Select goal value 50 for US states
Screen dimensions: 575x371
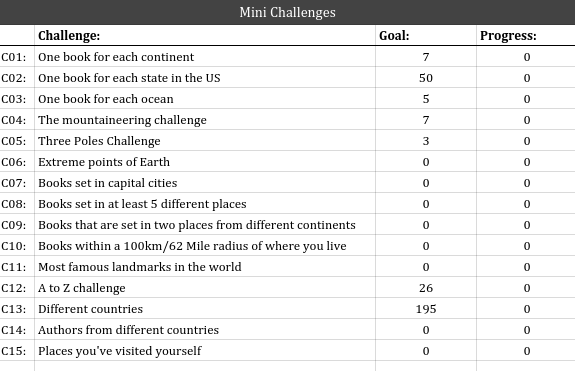pos(426,78)
